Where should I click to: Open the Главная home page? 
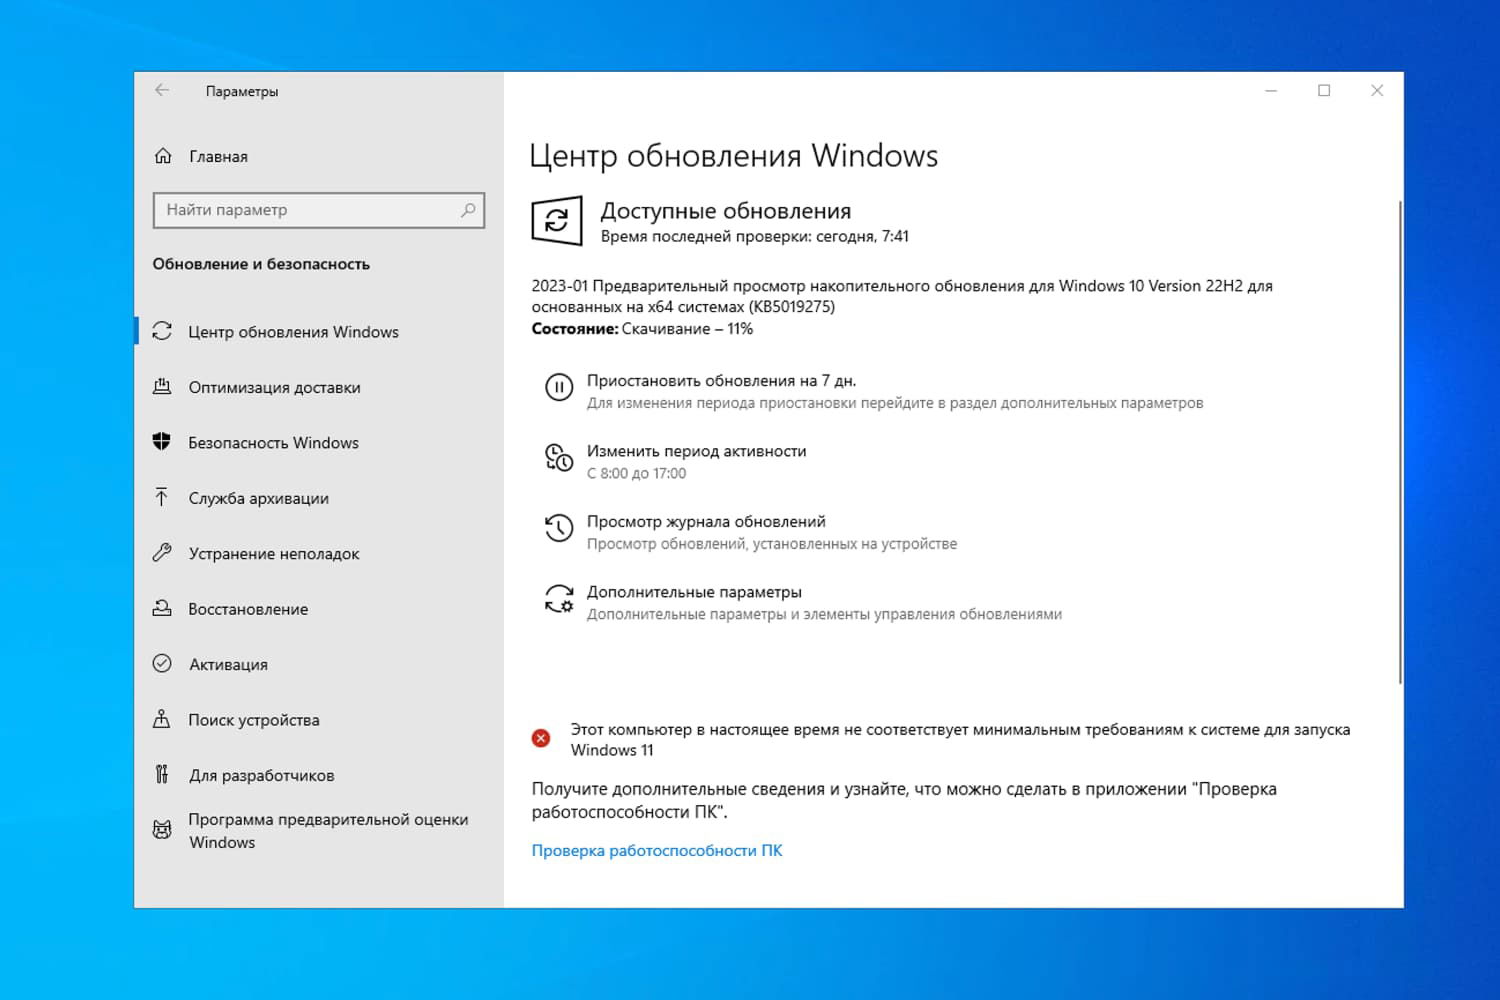[218, 156]
